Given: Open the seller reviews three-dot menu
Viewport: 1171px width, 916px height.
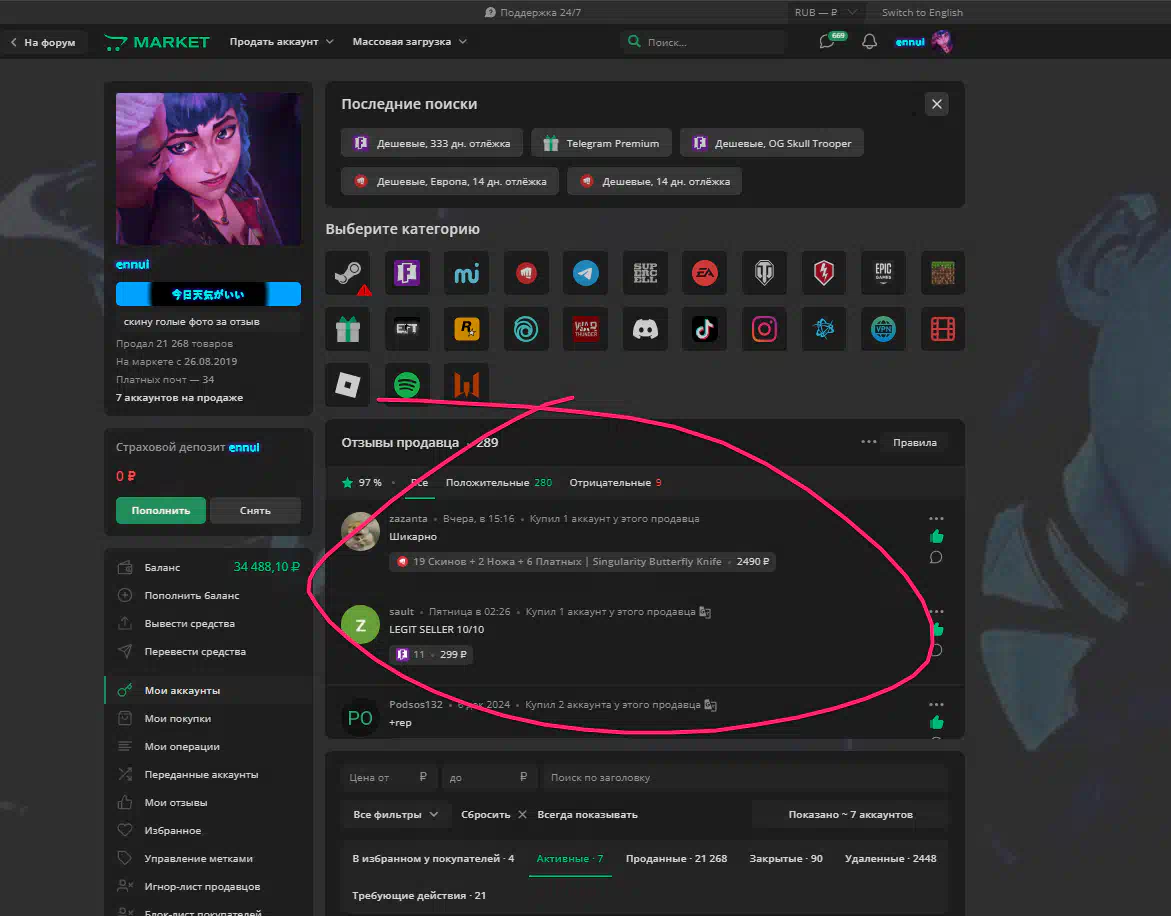Looking at the screenshot, I should 869,442.
